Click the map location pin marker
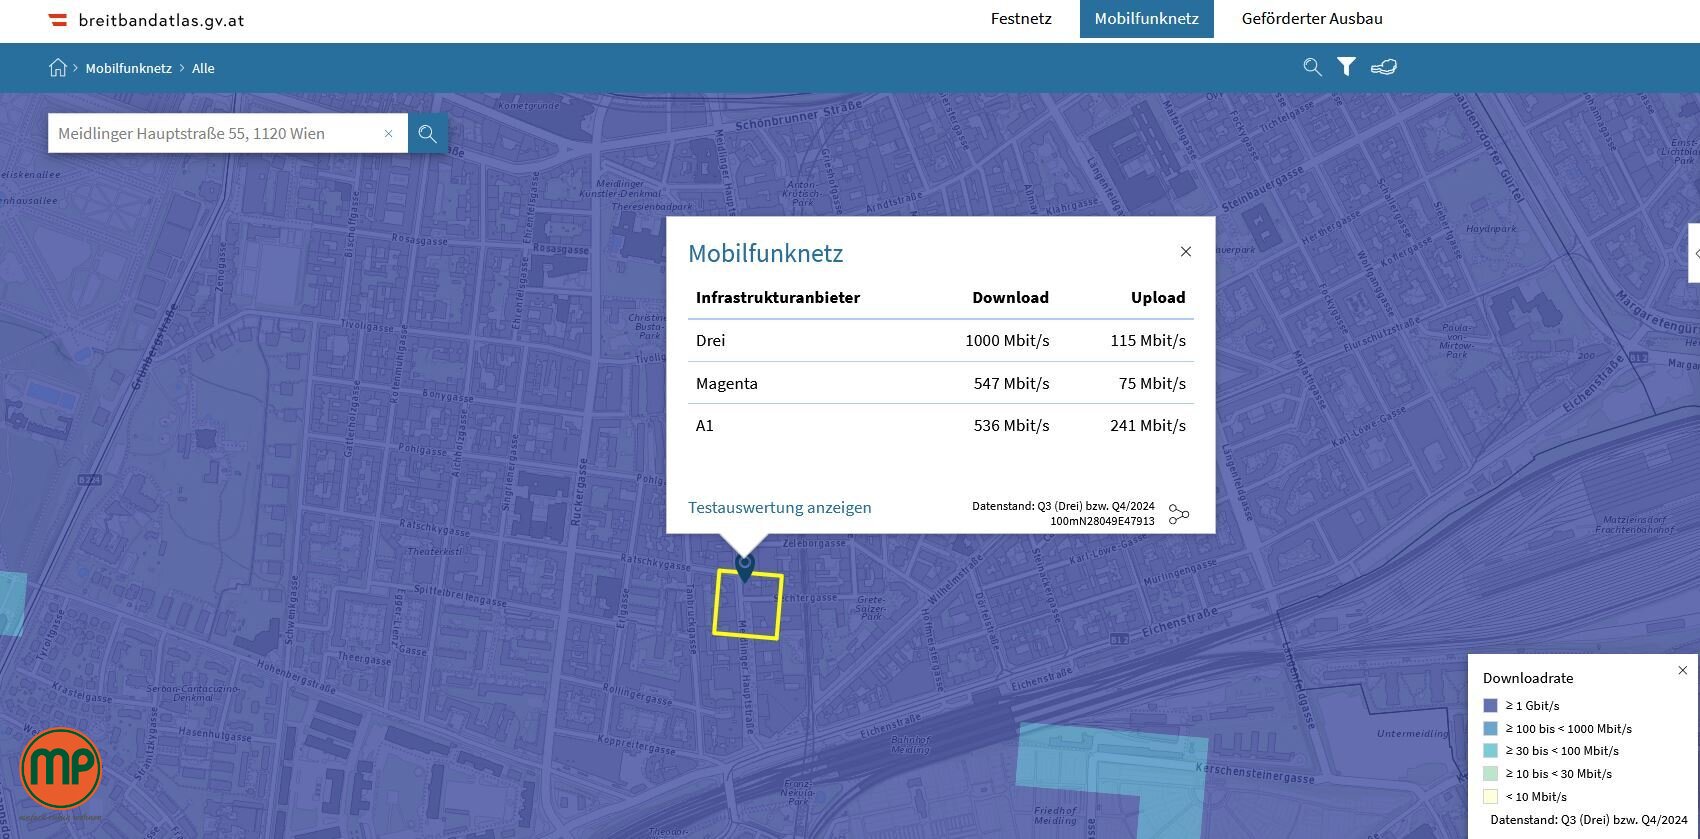The width and height of the screenshot is (1700, 839). (x=744, y=567)
